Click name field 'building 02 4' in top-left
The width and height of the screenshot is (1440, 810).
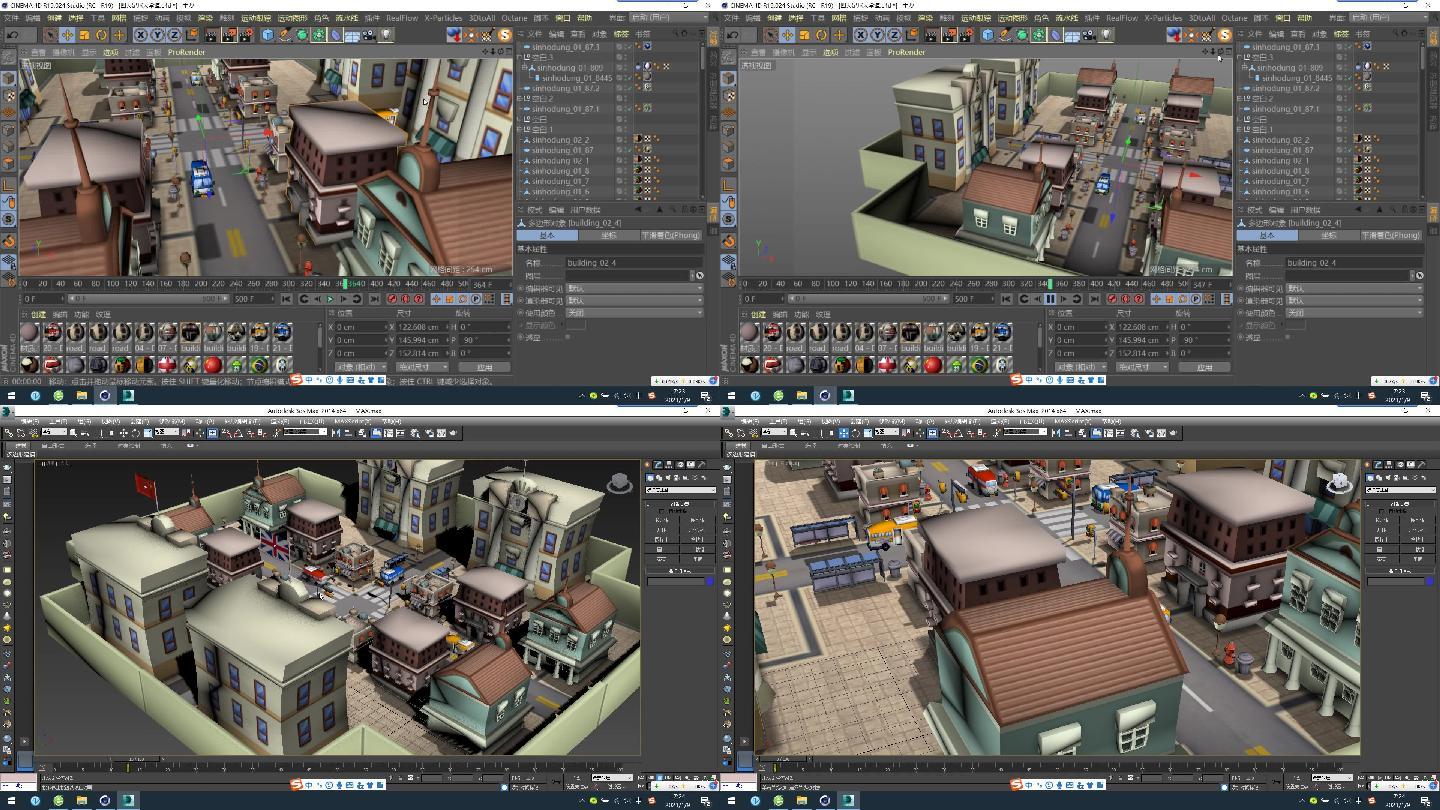[632, 263]
